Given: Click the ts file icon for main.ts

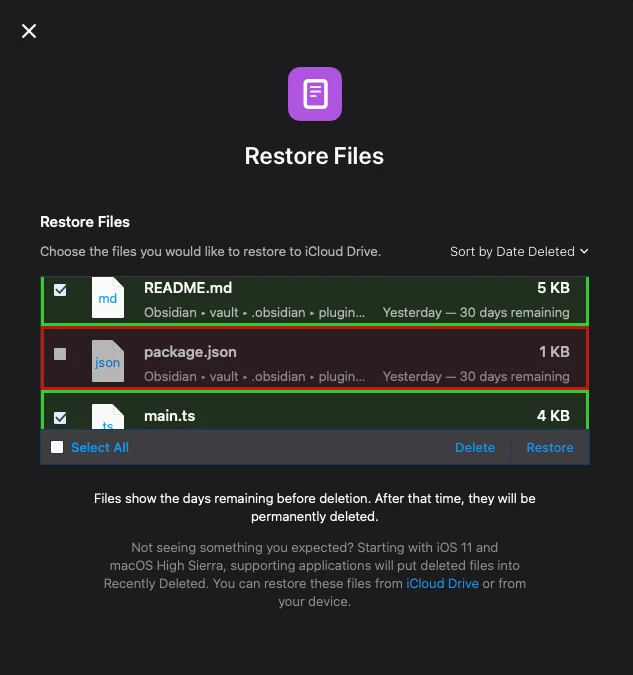Looking at the screenshot, I should (108, 418).
